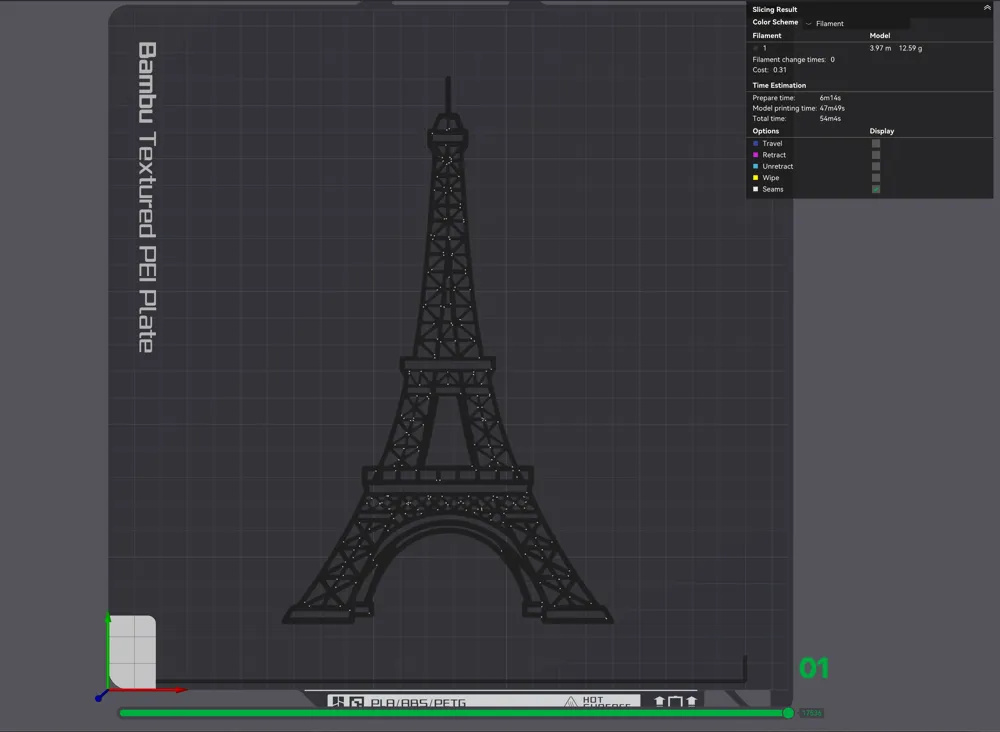Click the Slicing Result heading
The height and width of the screenshot is (732, 1000).
[x=775, y=10]
